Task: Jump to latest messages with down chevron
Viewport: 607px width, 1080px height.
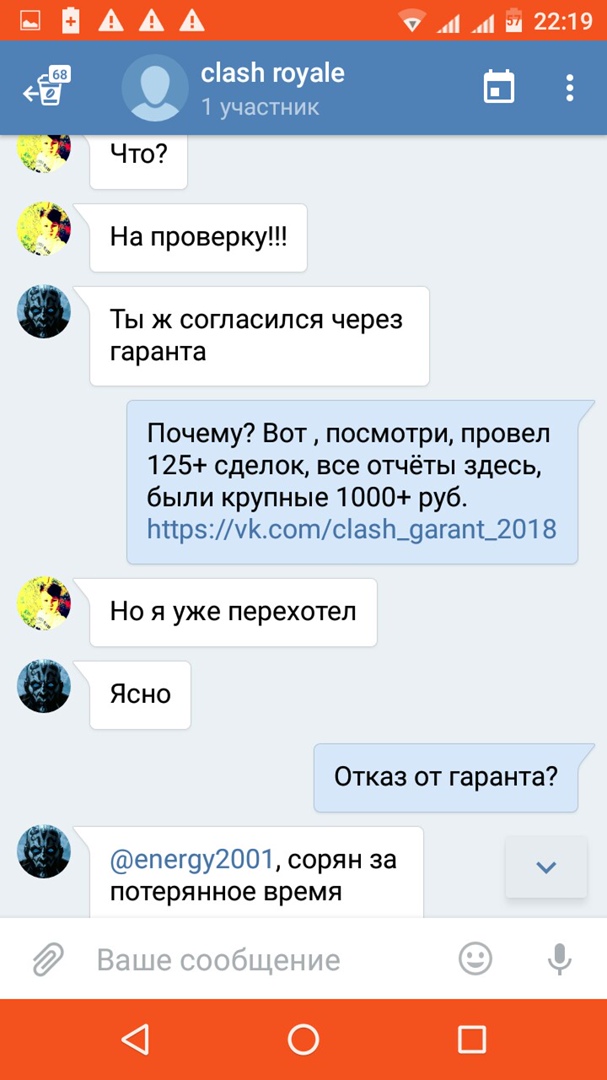Action: [546, 867]
